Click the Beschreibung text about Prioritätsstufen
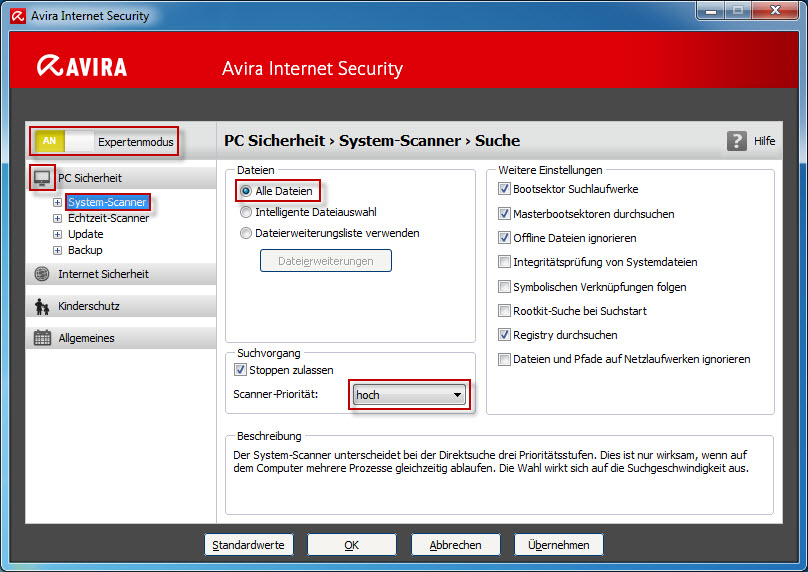Viewport: 808px width, 572px height. [x=491, y=462]
